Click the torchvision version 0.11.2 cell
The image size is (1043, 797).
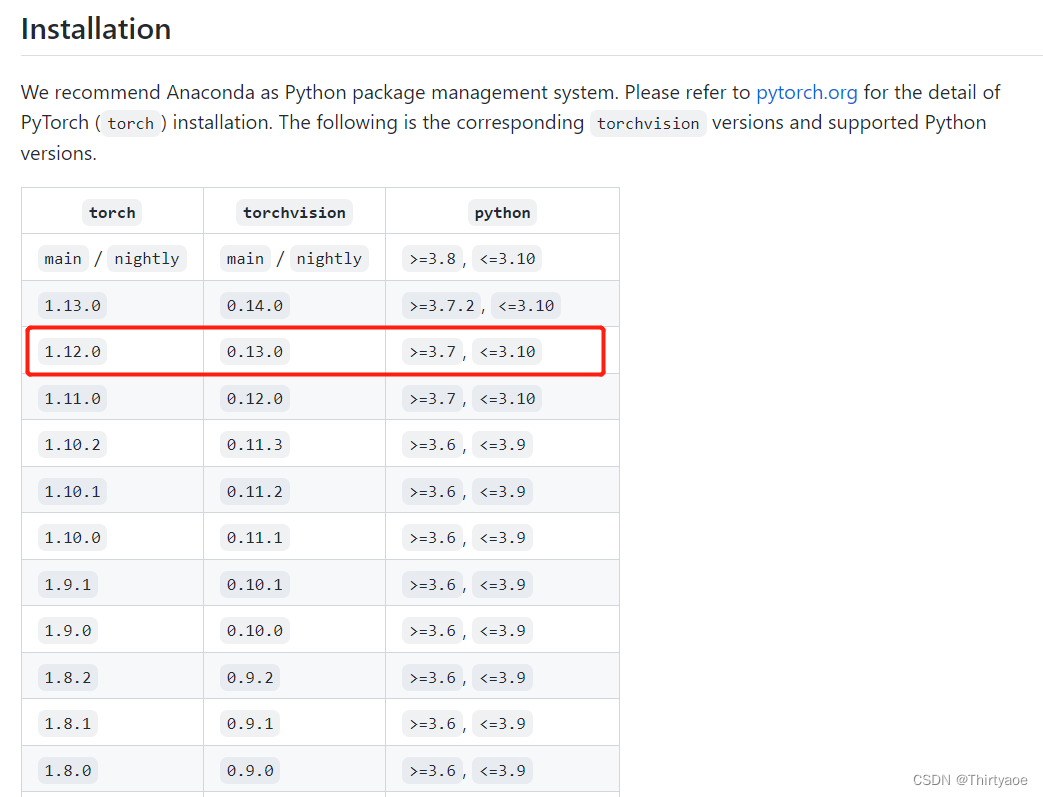pos(254,492)
